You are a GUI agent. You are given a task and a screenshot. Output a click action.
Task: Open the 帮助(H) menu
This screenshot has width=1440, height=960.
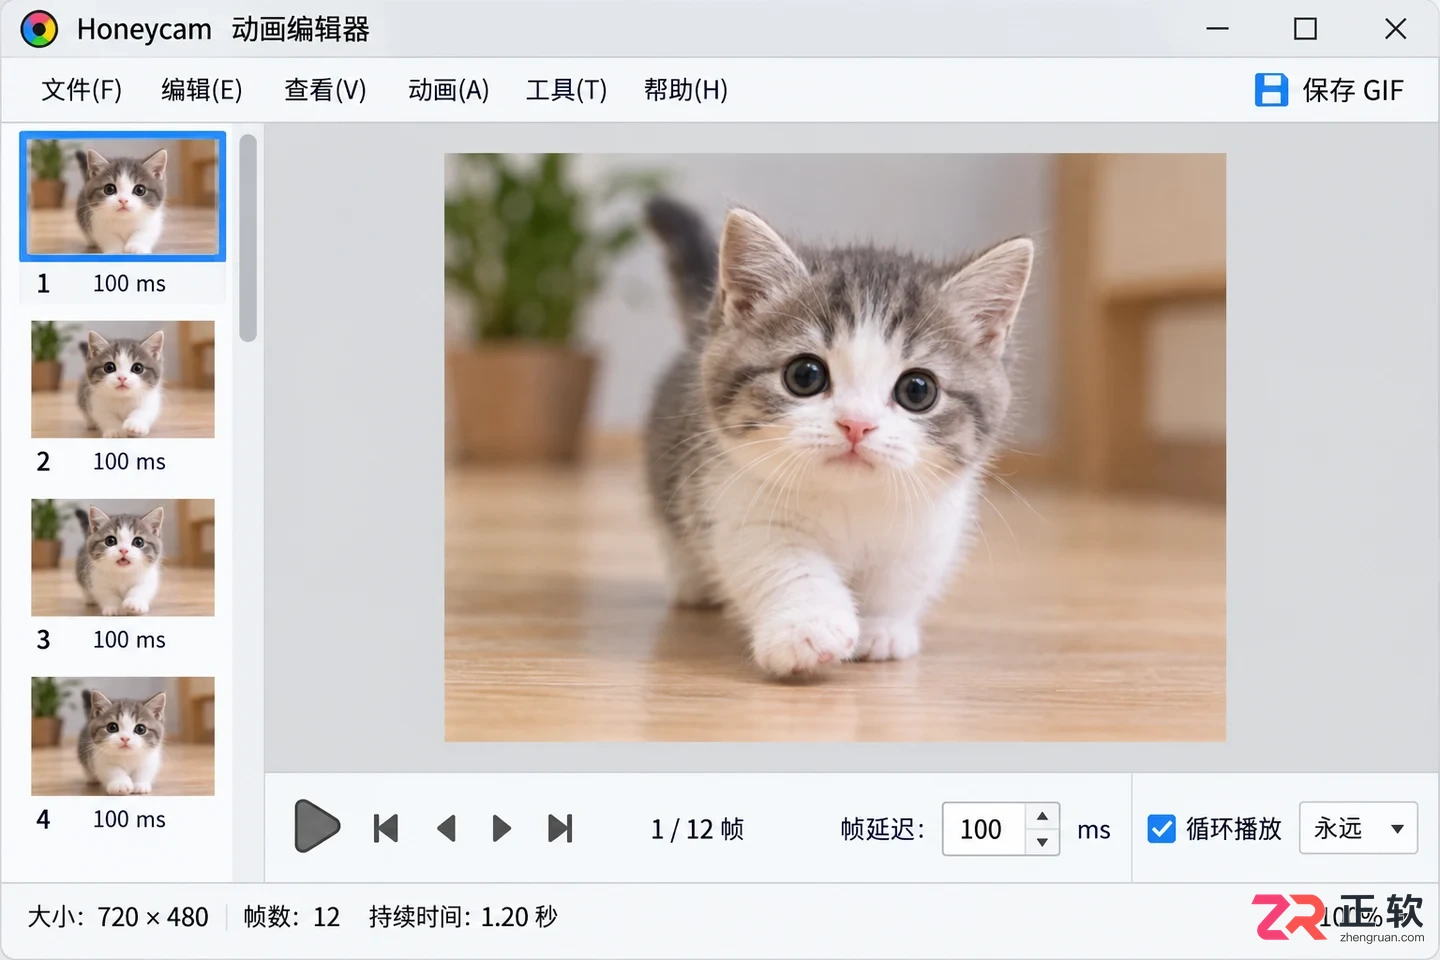686,90
